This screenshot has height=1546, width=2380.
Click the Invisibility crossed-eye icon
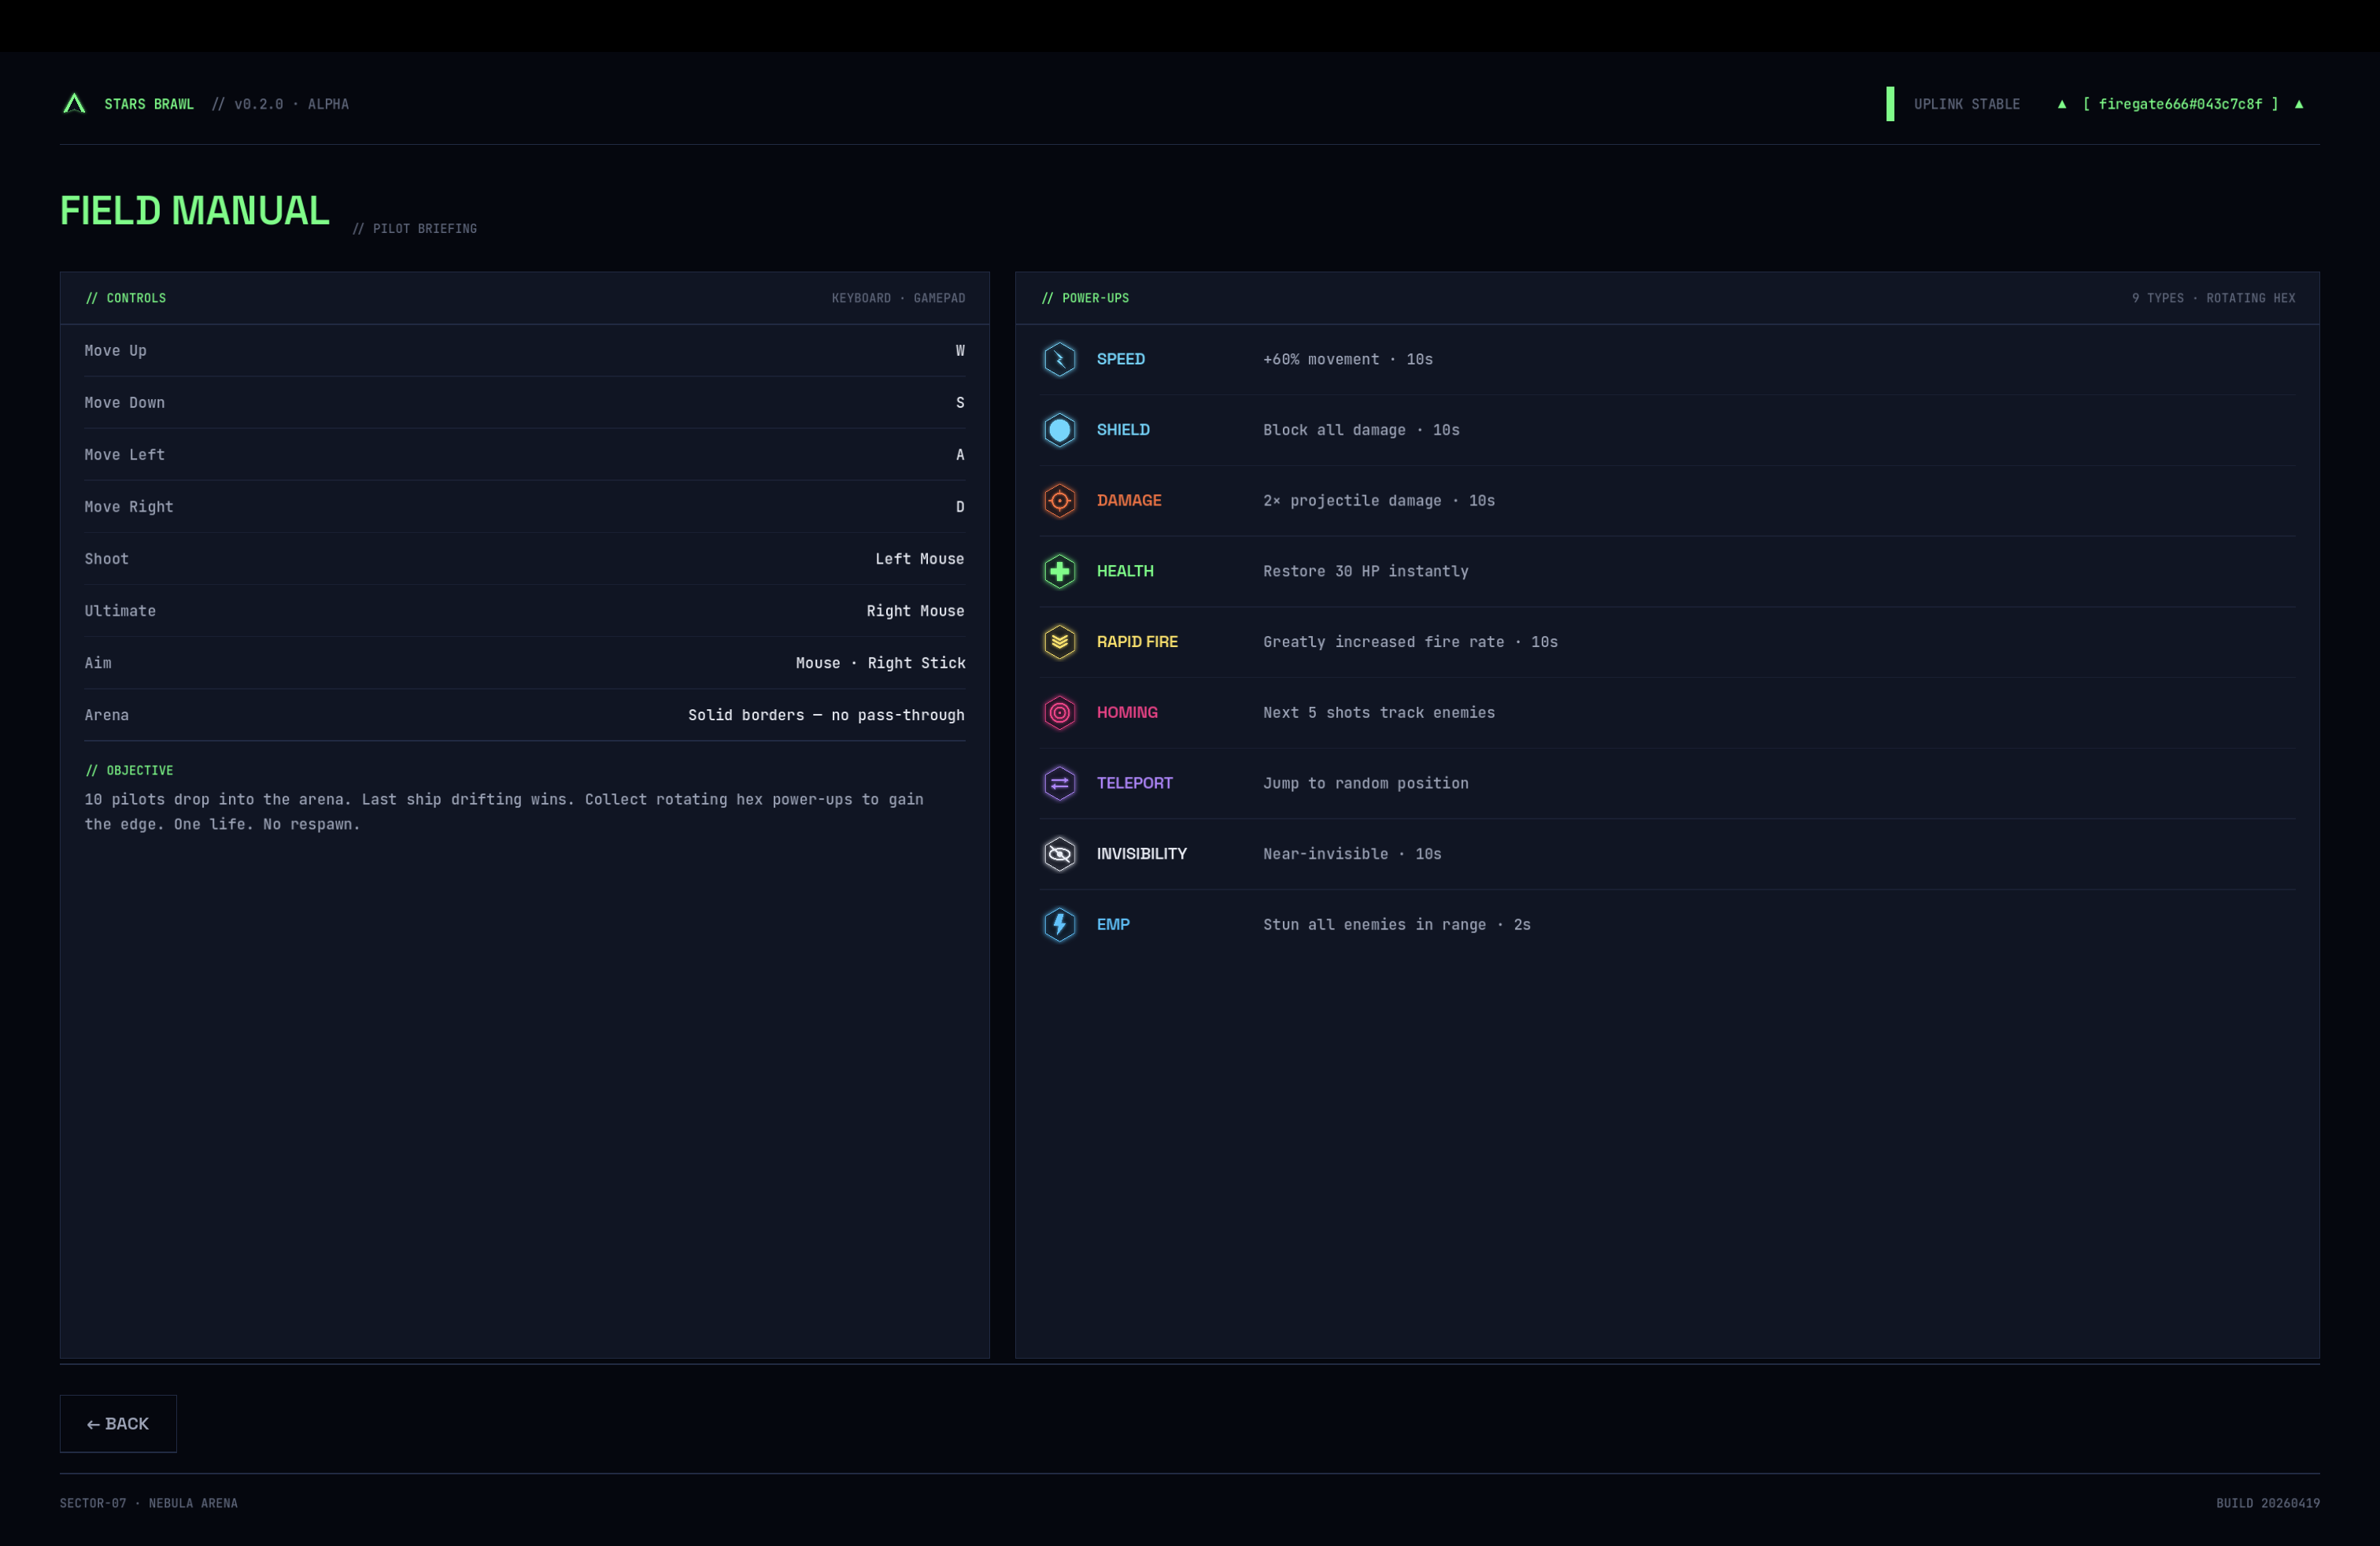[x=1059, y=854]
